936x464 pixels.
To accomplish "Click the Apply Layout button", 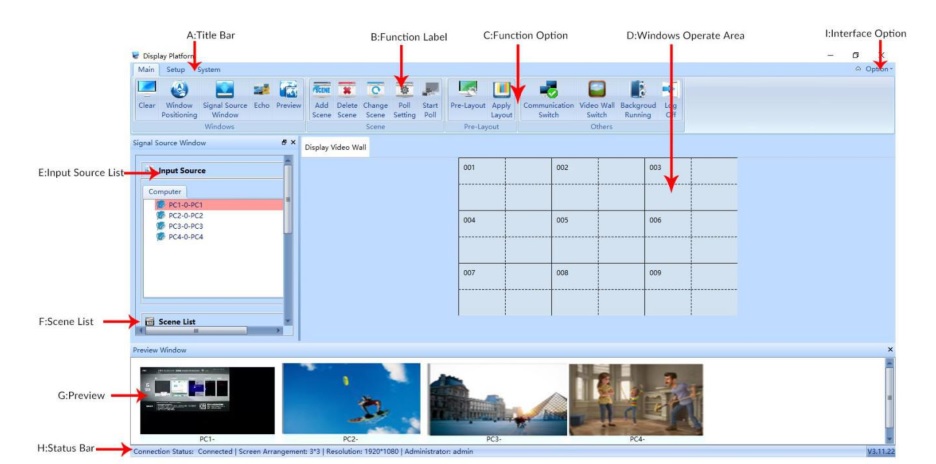I will 502,92.
